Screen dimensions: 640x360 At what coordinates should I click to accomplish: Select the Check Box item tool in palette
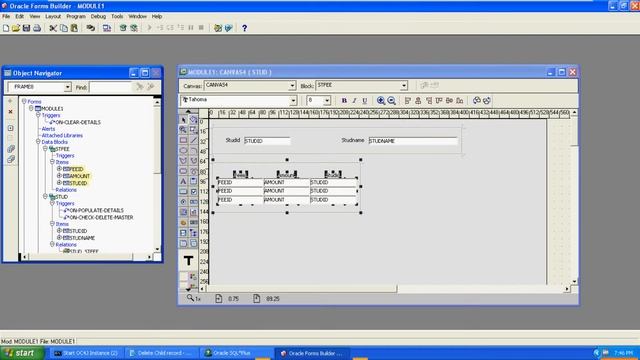tap(193, 191)
